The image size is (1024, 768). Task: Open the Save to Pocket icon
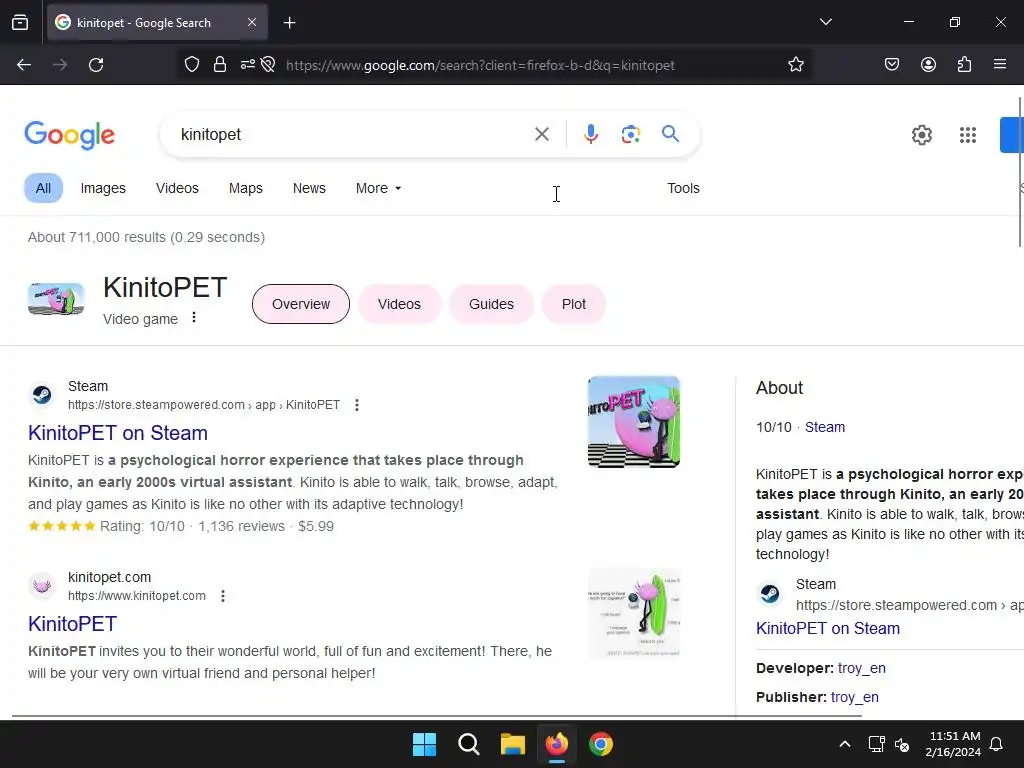[x=891, y=65]
